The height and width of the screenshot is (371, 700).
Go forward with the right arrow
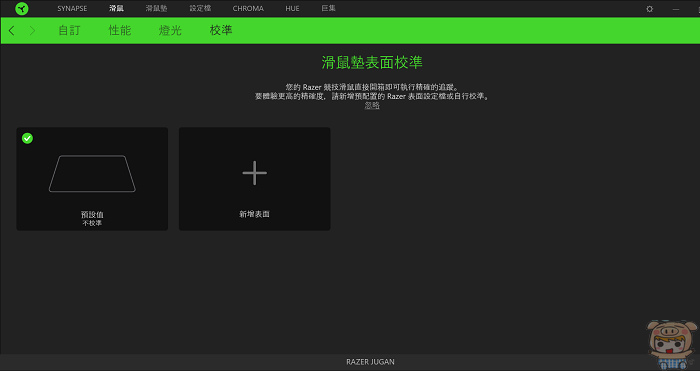[32, 30]
